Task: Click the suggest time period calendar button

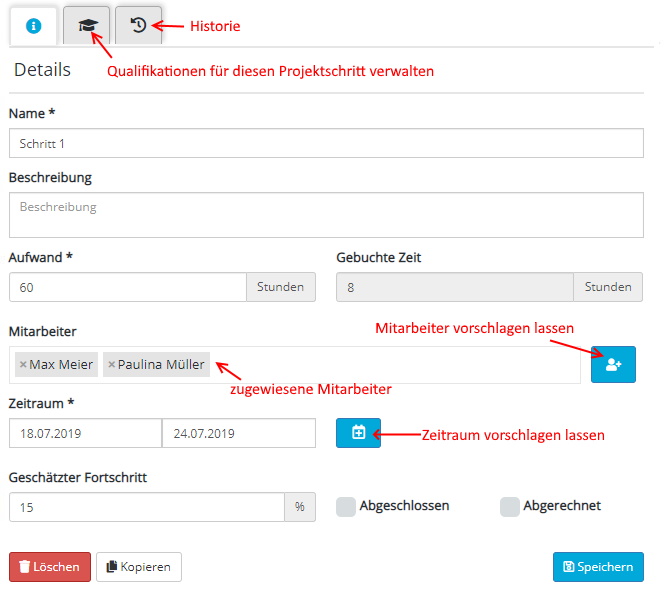Action: (x=358, y=433)
